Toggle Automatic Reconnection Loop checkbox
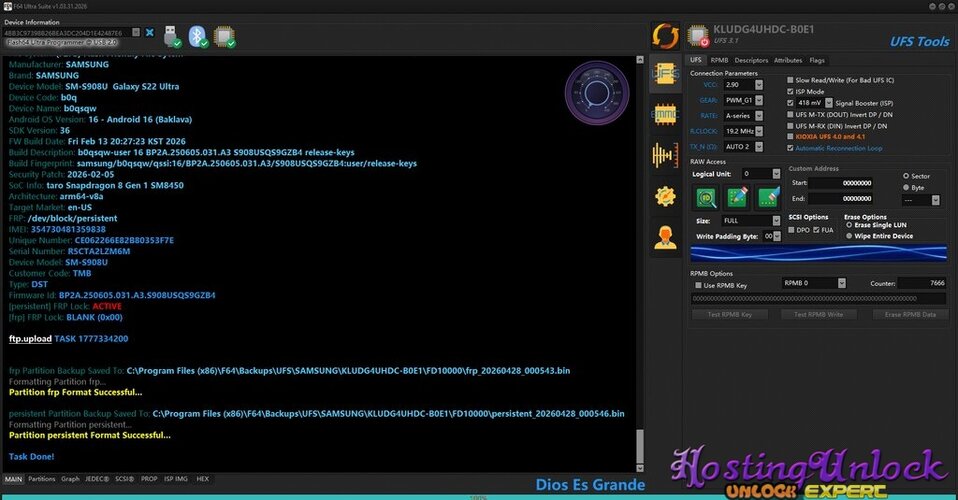Image resolution: width=958 pixels, height=500 pixels. tap(790, 148)
